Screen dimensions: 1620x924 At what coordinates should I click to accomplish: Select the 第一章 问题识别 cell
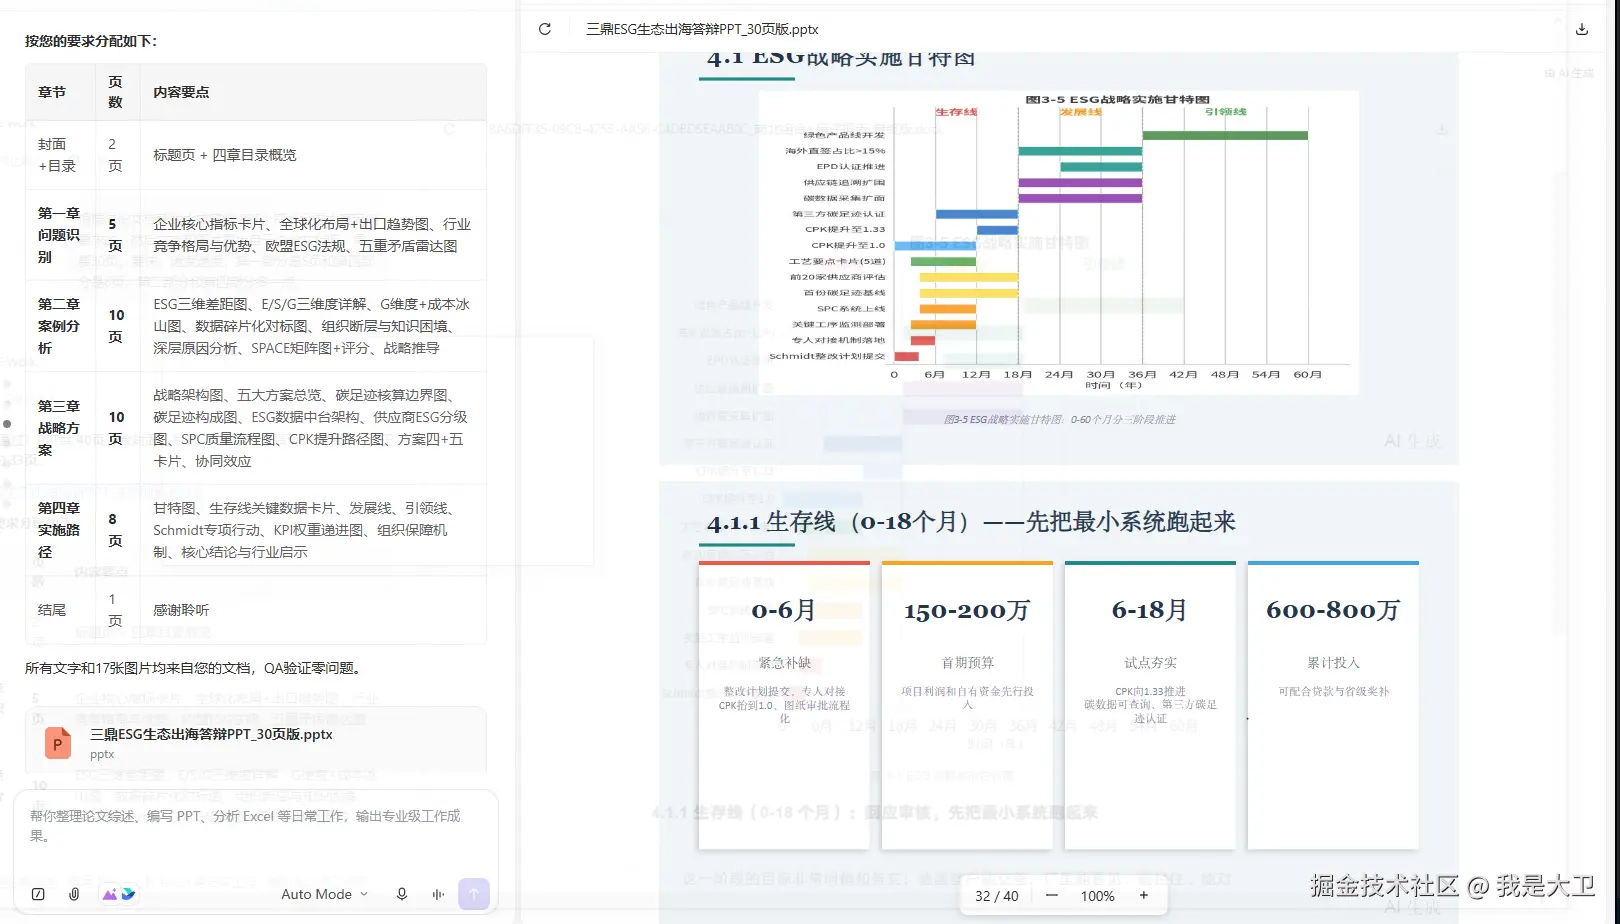coord(59,235)
